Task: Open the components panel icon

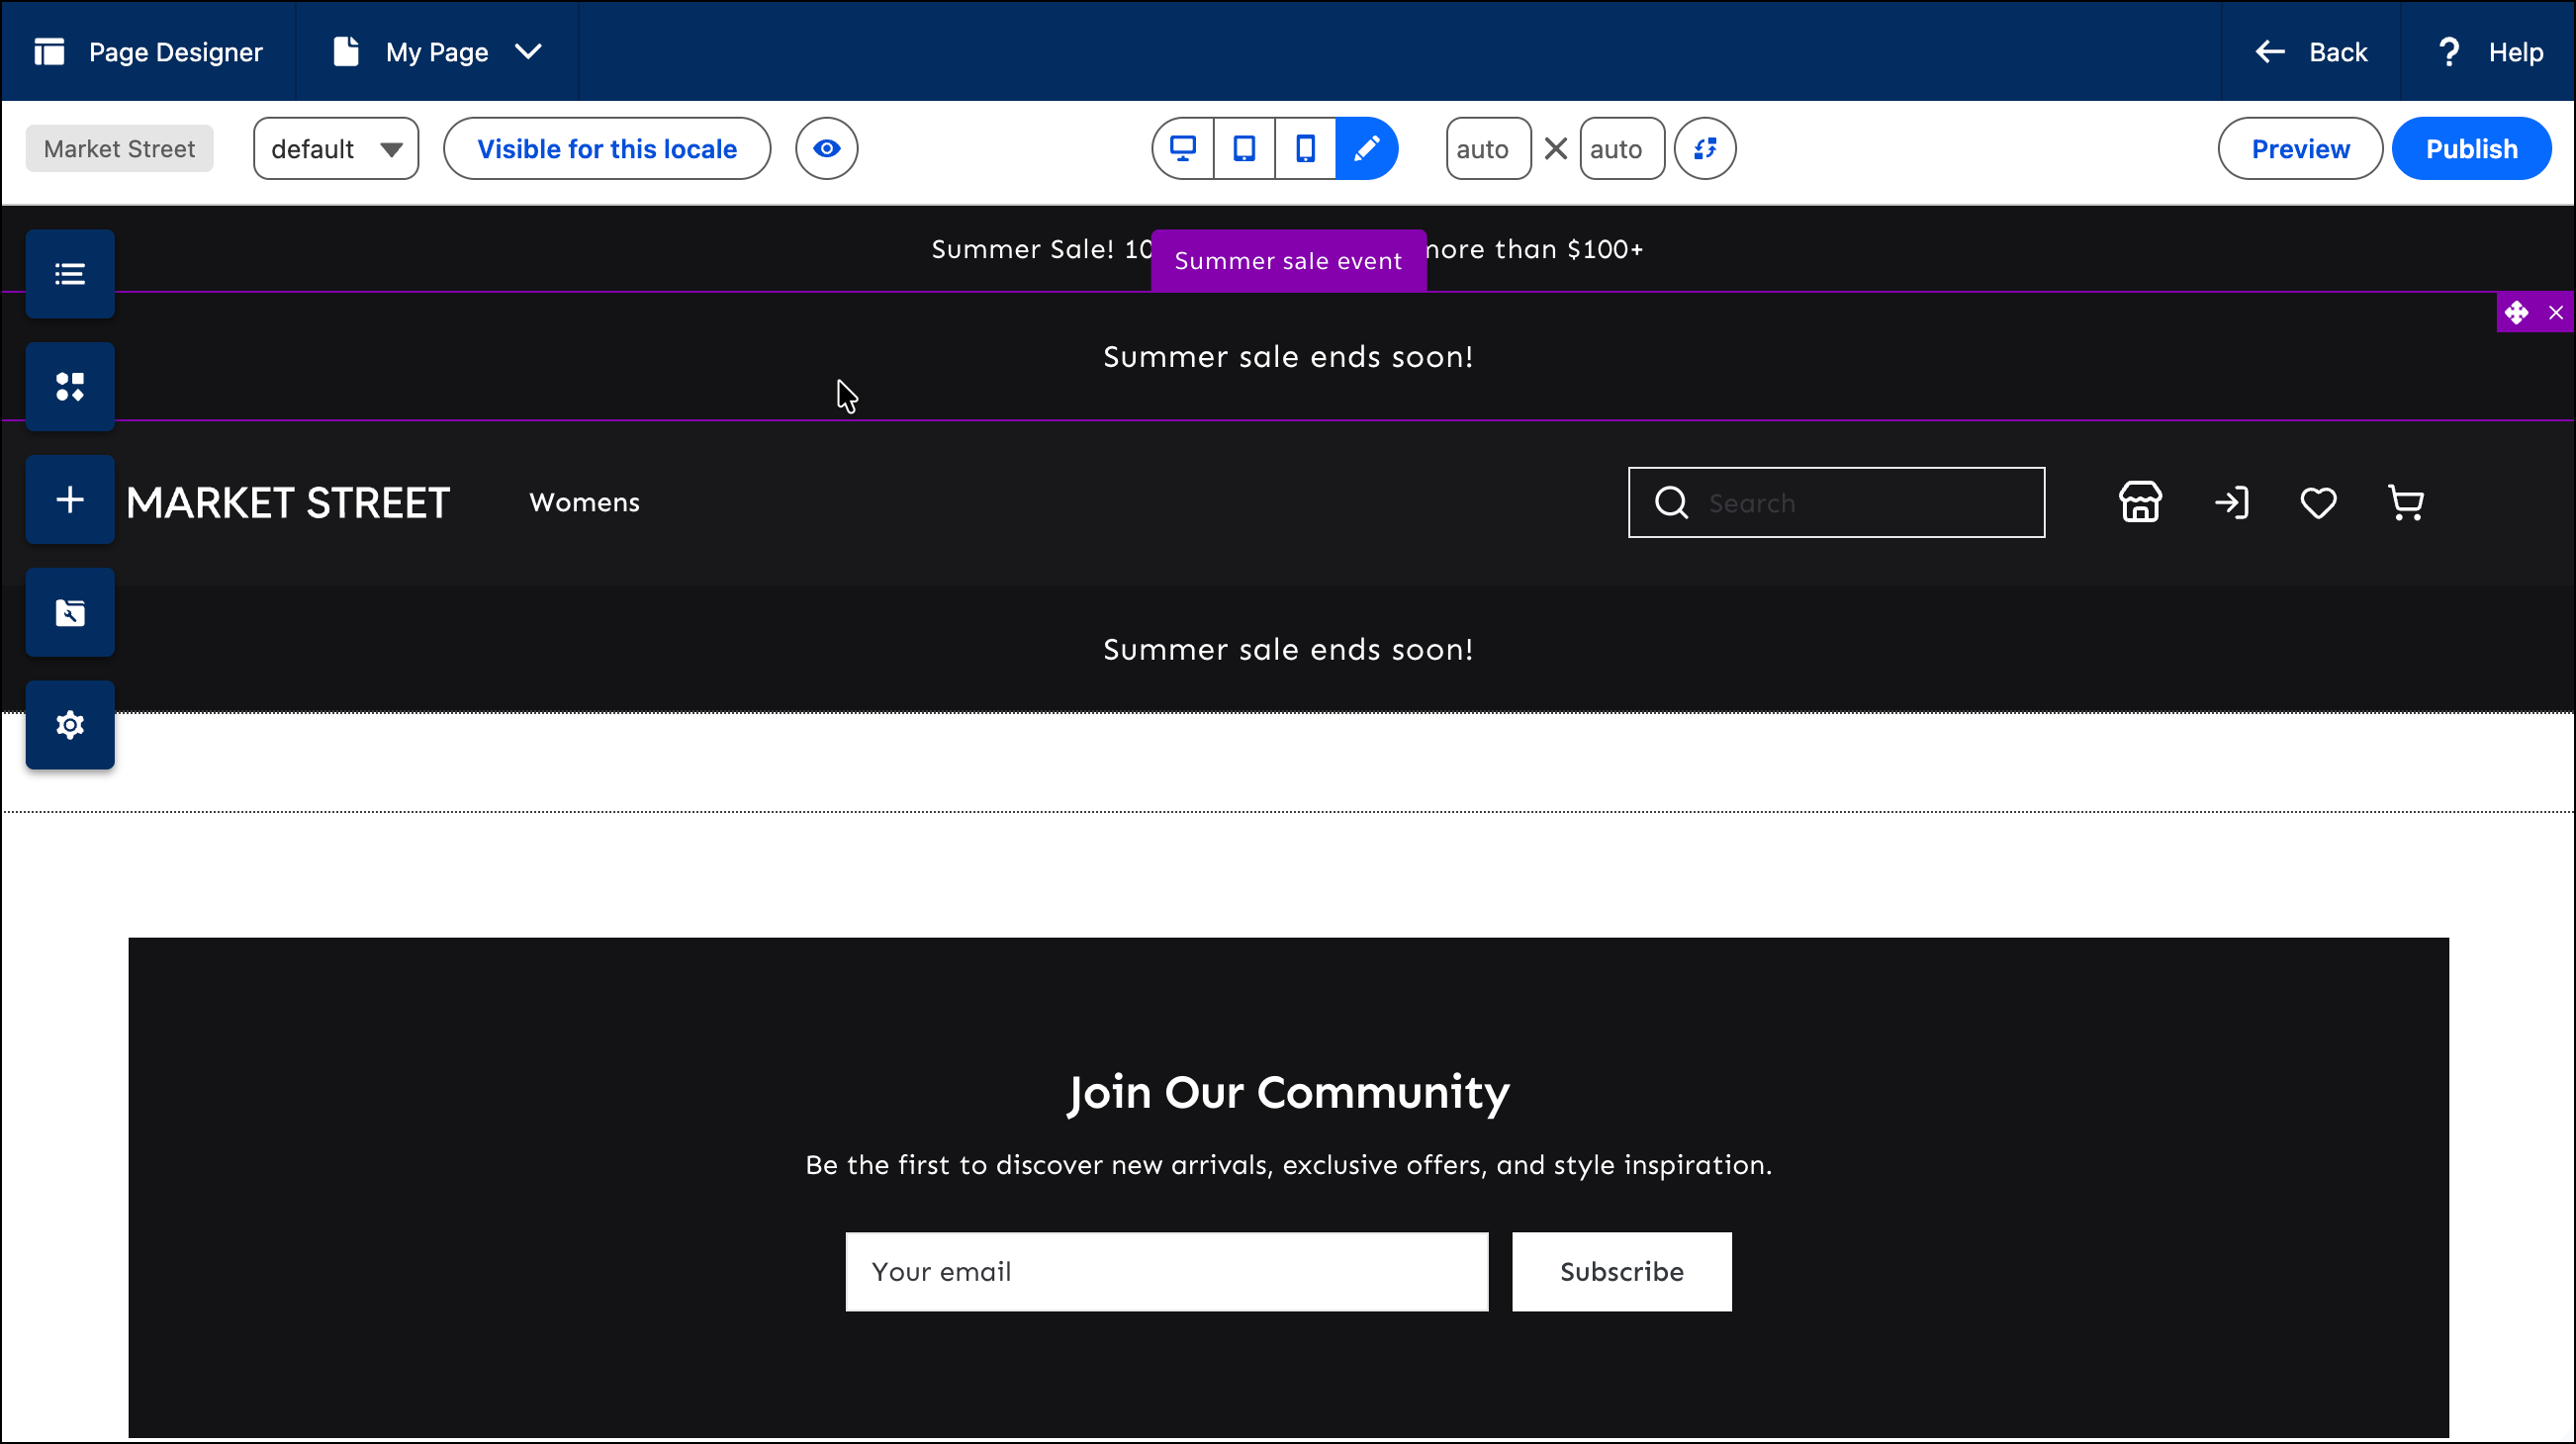Action: pos(70,387)
